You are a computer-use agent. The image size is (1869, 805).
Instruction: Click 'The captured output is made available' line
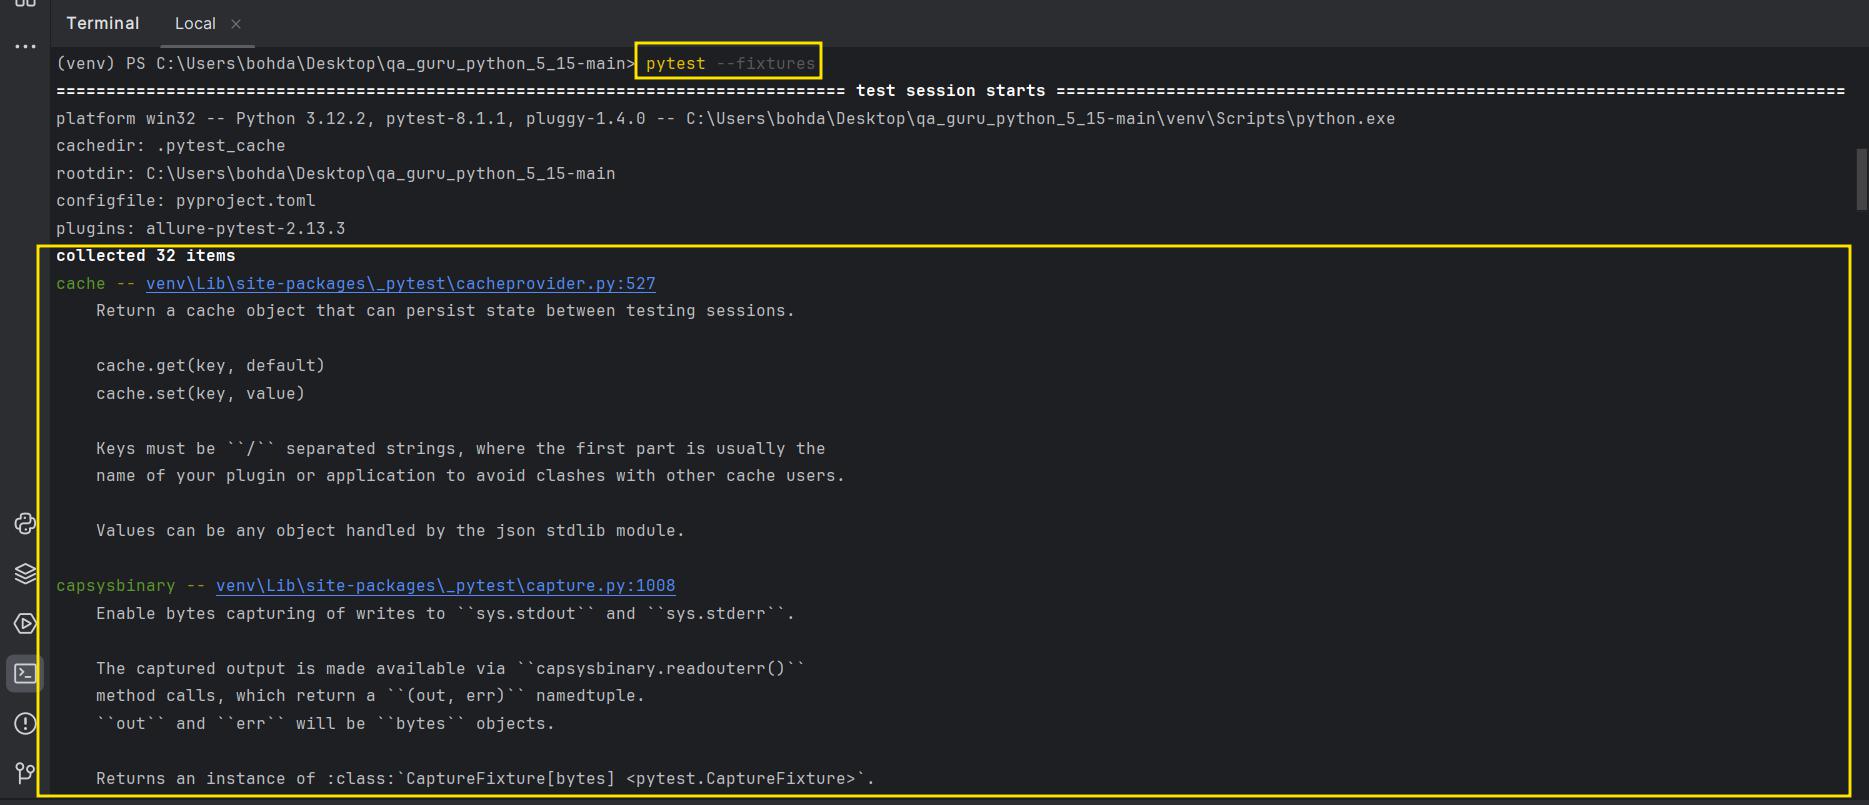[x=450, y=668]
